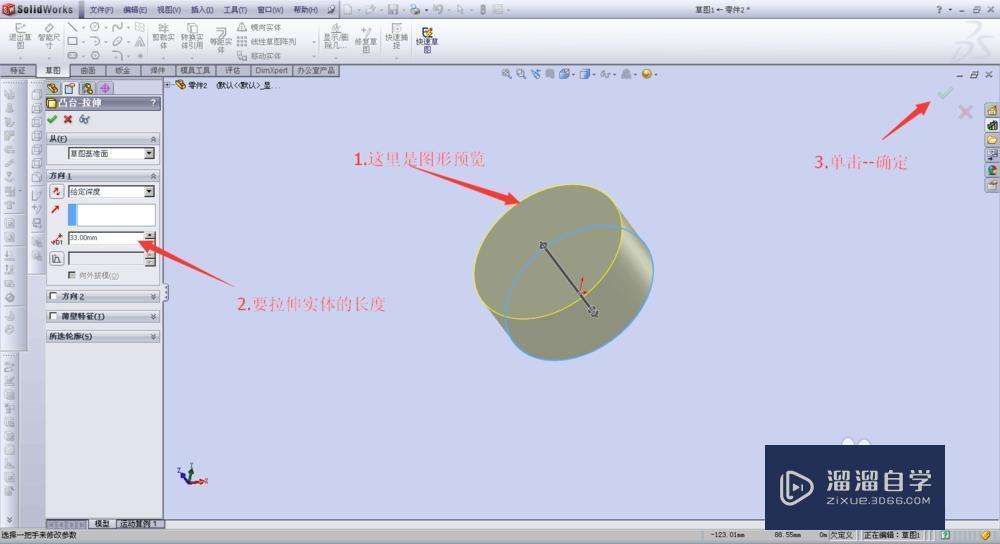Click the reverse direction button
The image size is (1000, 544).
(56, 191)
